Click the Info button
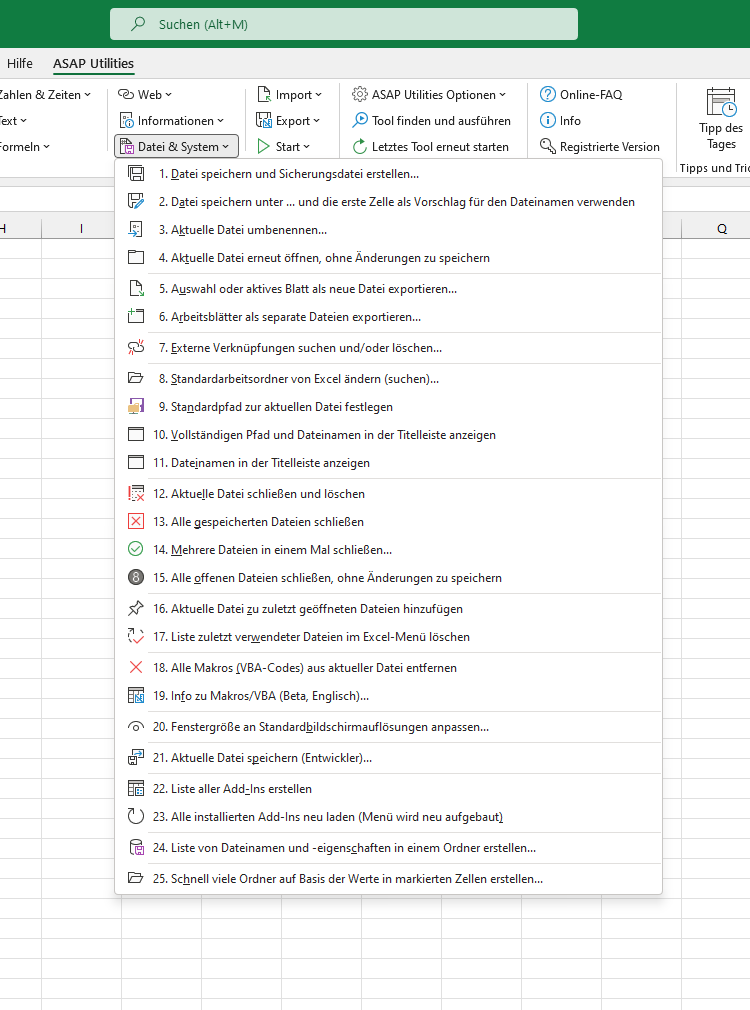Image resolution: width=750 pixels, height=1010 pixels. [x=560, y=120]
